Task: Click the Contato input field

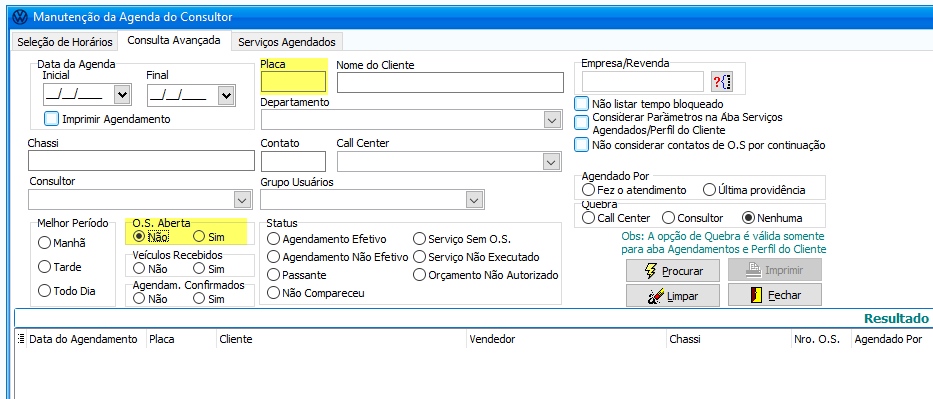Action: [293, 161]
